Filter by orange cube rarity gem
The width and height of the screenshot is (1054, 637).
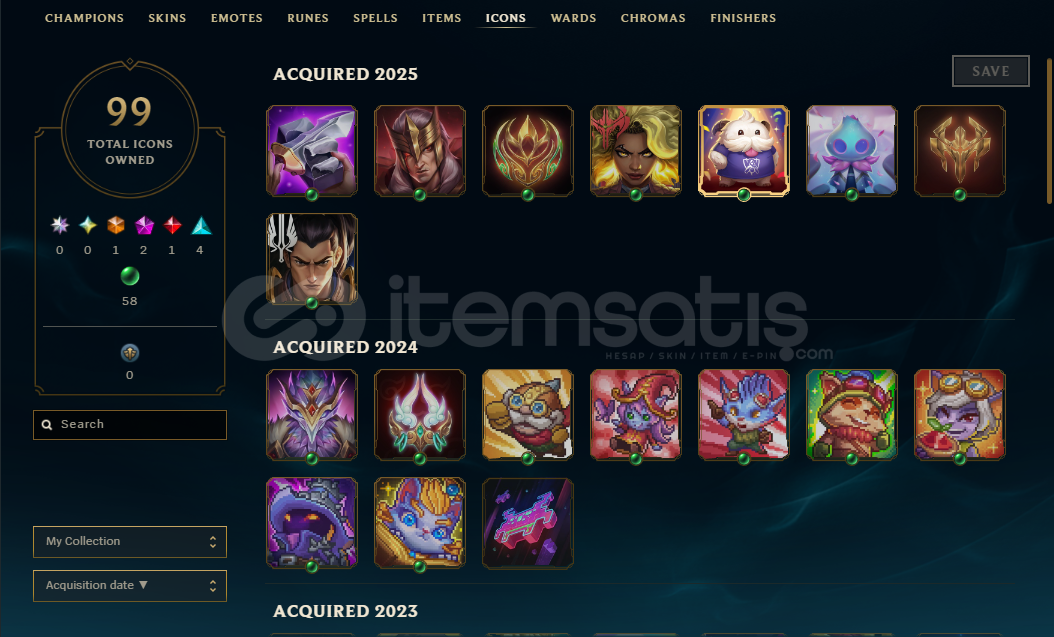[x=116, y=225]
